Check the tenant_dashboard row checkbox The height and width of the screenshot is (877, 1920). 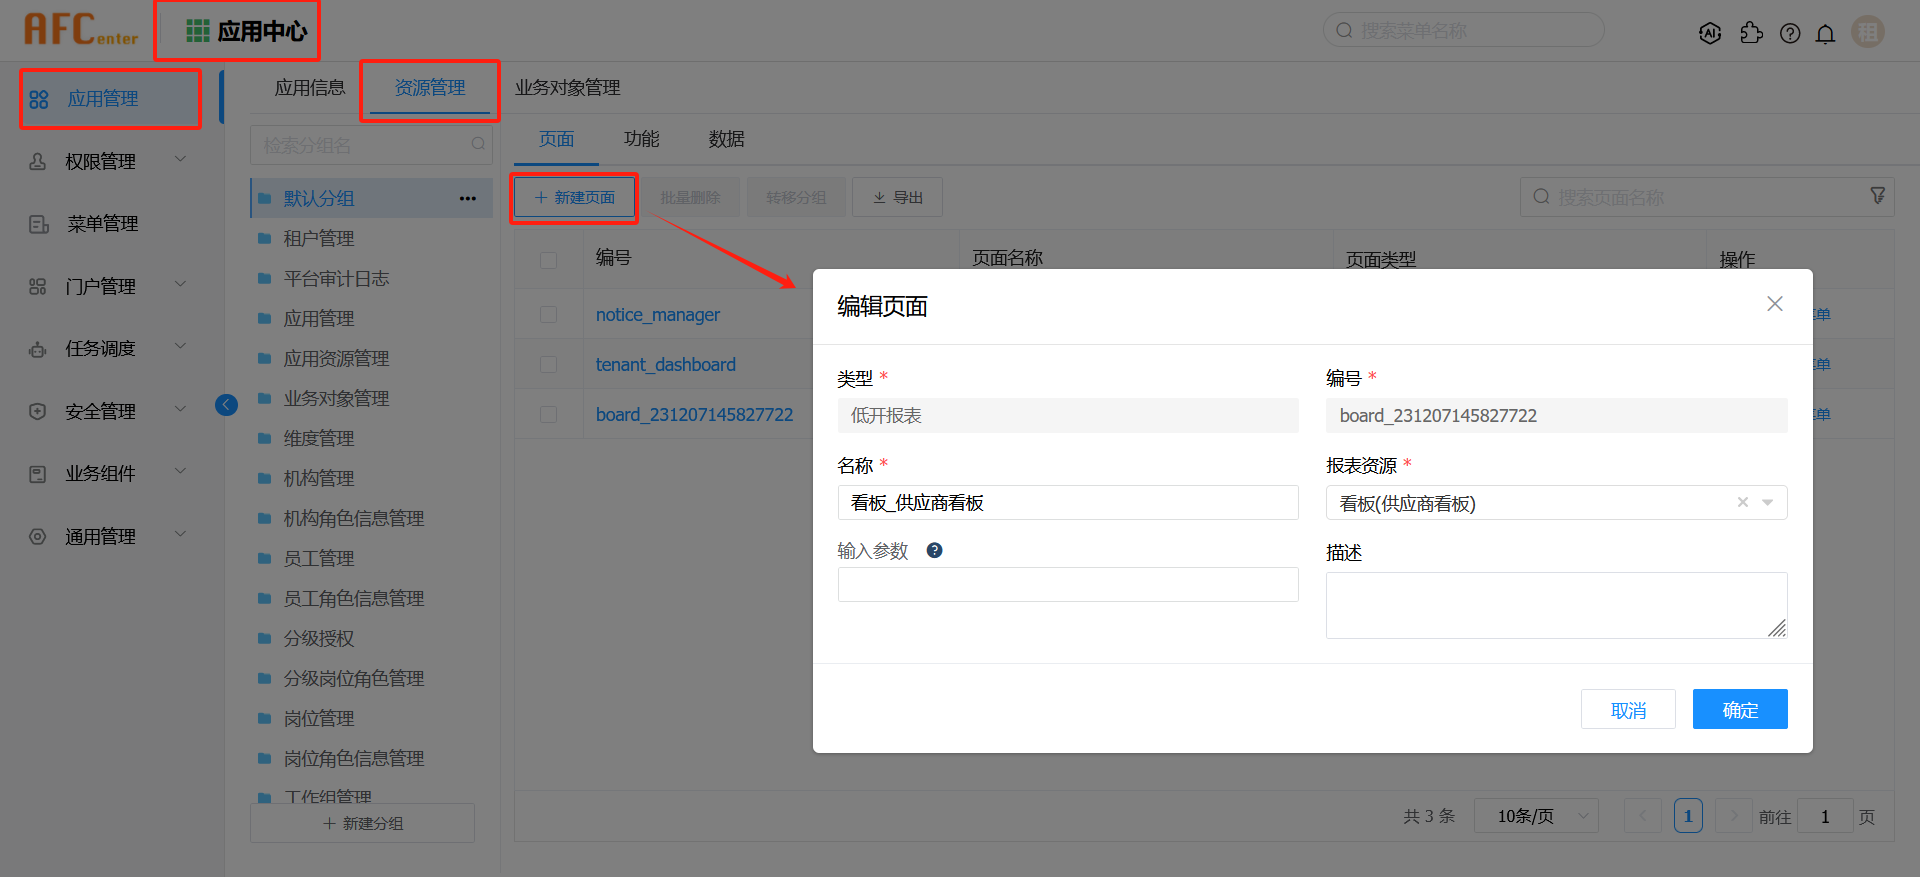[x=548, y=364]
